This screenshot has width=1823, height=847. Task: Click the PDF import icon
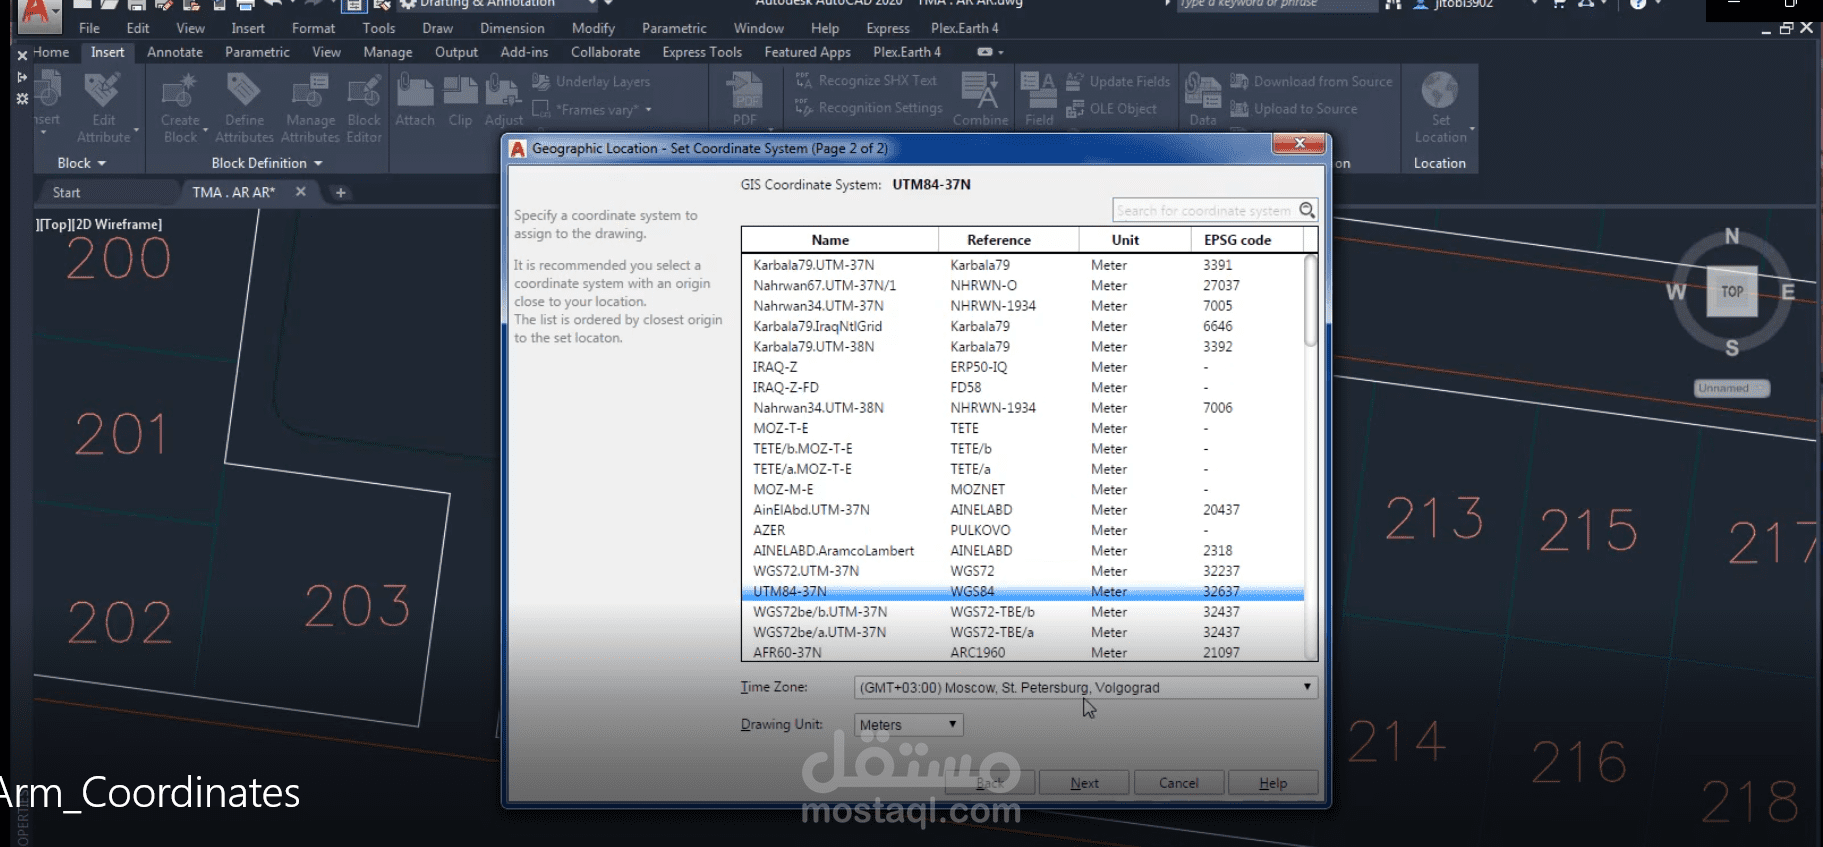pyautogui.click(x=745, y=100)
